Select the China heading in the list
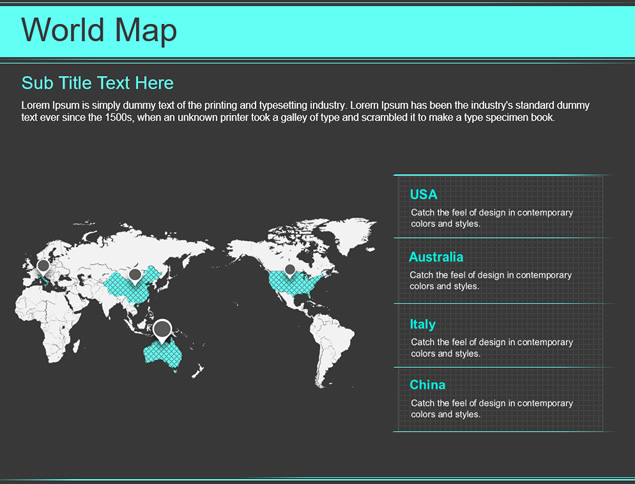635x484 pixels. point(428,384)
